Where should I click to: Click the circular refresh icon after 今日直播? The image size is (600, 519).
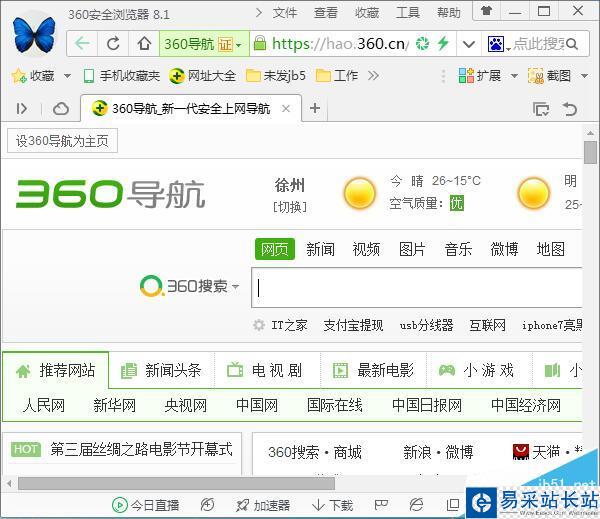(x=207, y=505)
